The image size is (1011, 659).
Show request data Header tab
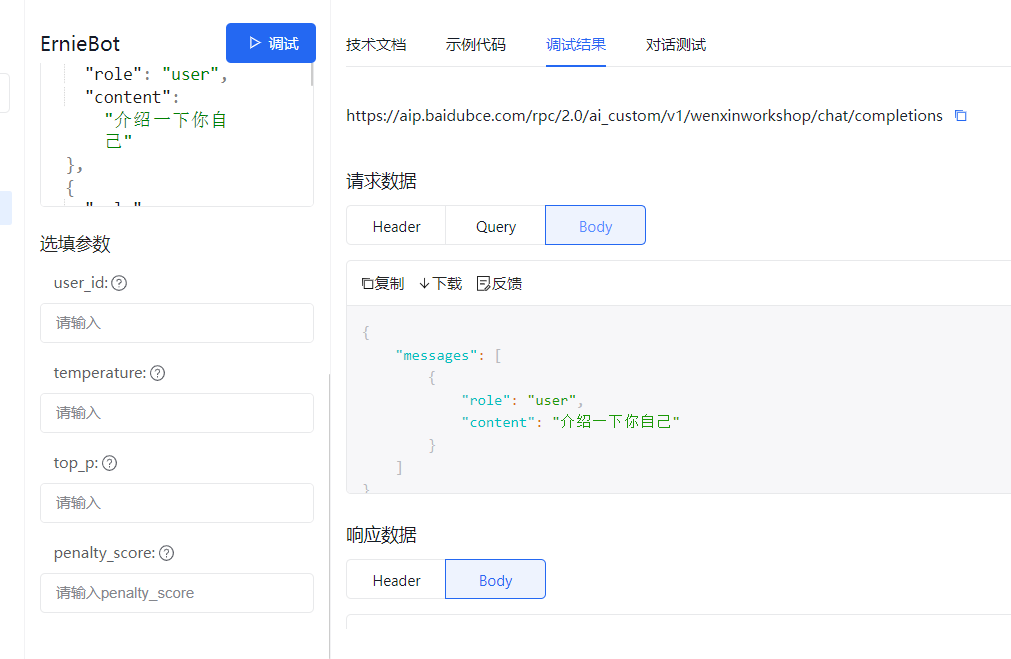396,226
